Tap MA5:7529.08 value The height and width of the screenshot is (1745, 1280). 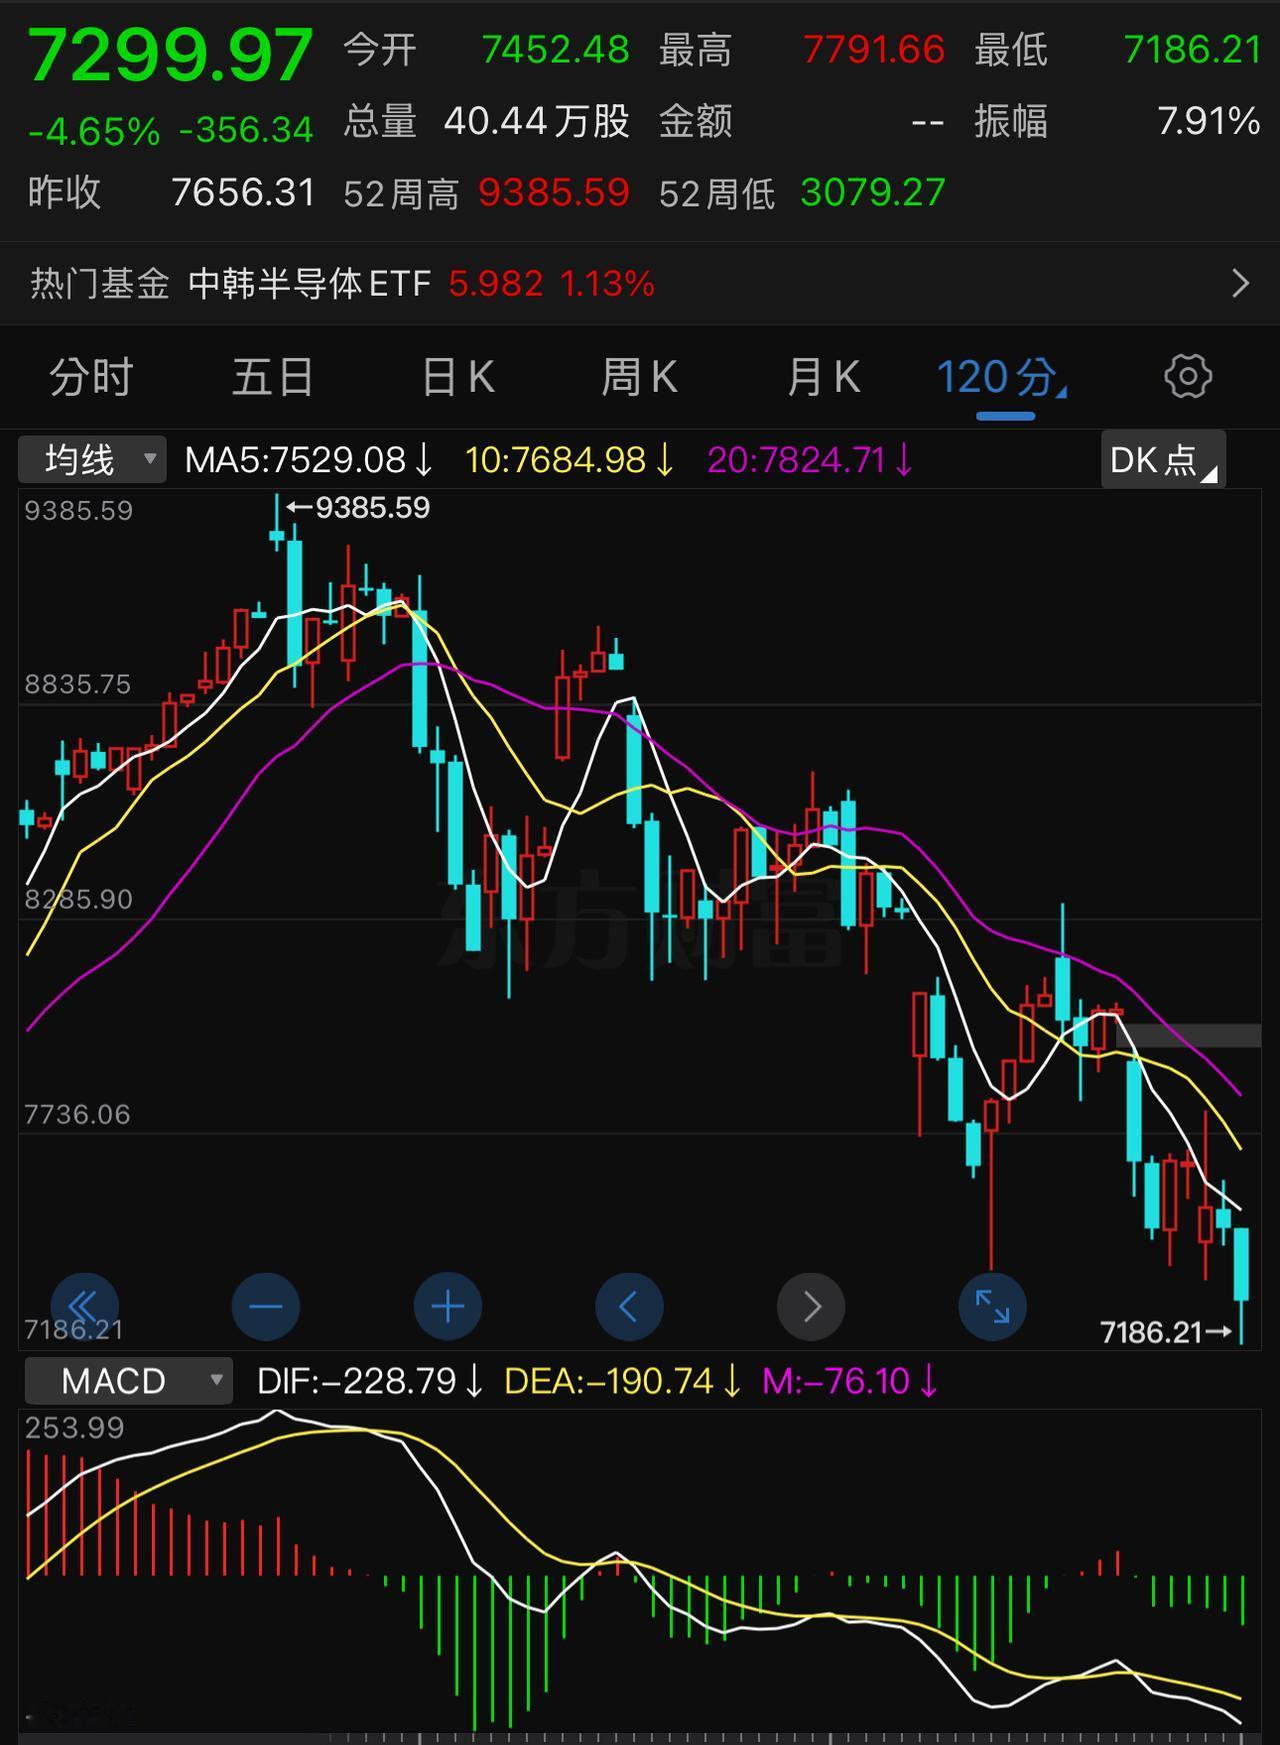tap(309, 461)
